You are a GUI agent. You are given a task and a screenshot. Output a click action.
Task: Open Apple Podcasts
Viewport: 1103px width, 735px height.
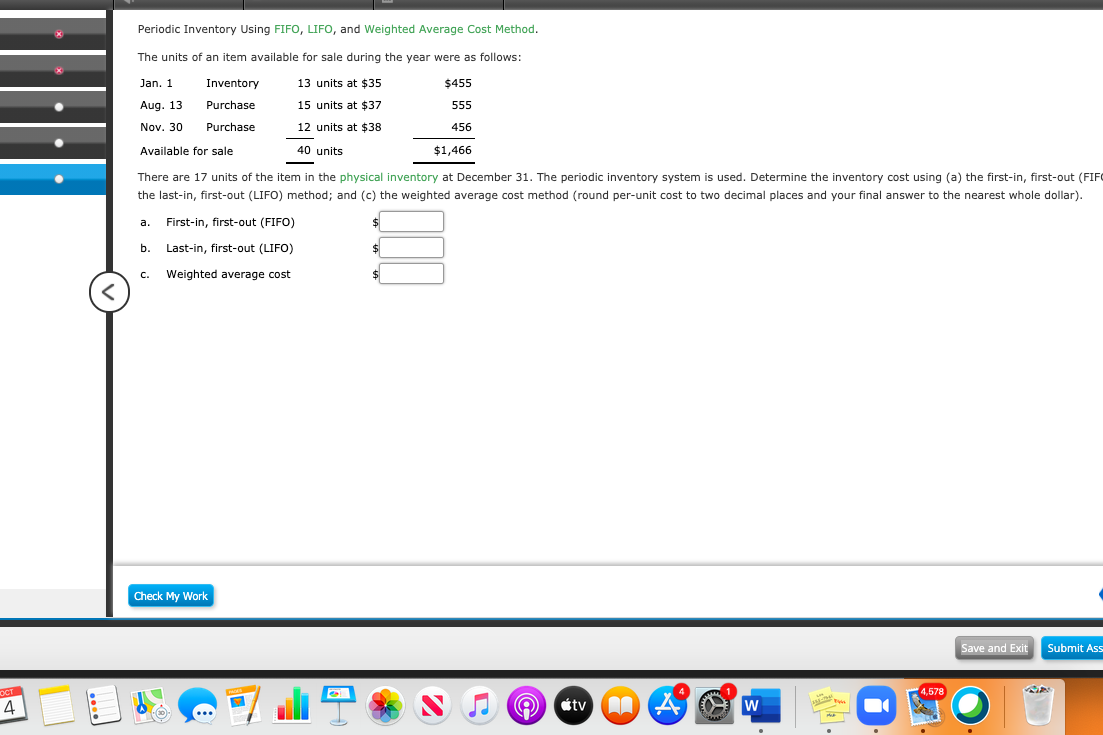(x=526, y=706)
